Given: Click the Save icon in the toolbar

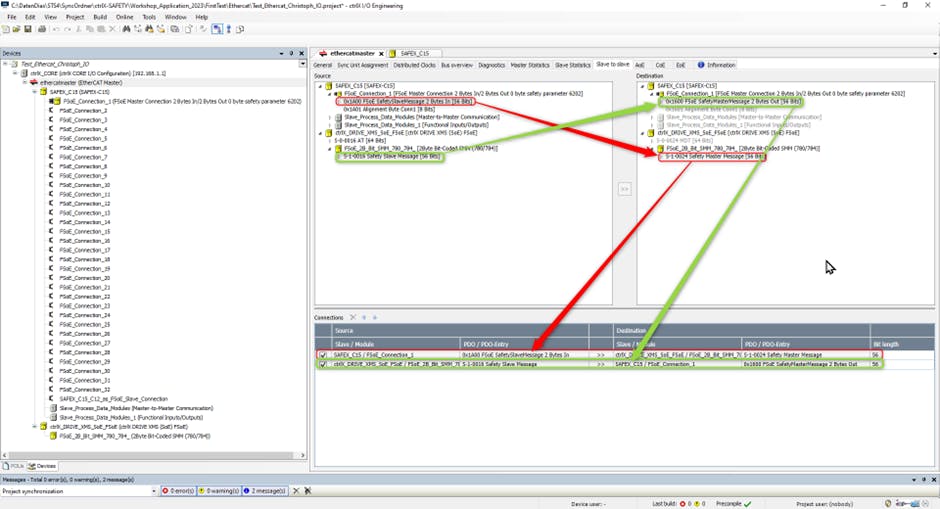Looking at the screenshot, I should pos(27,29).
